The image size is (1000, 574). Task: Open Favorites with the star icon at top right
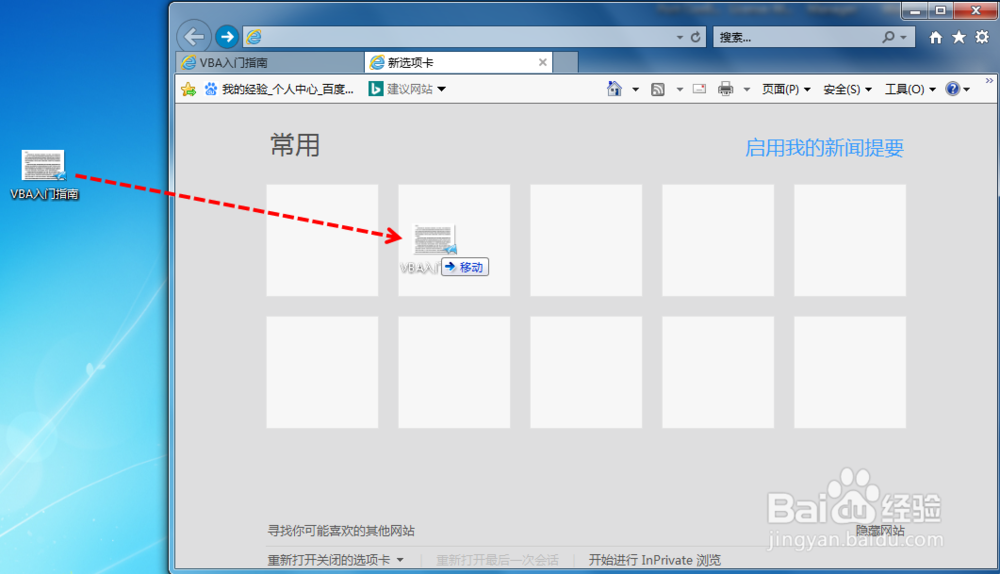click(959, 38)
